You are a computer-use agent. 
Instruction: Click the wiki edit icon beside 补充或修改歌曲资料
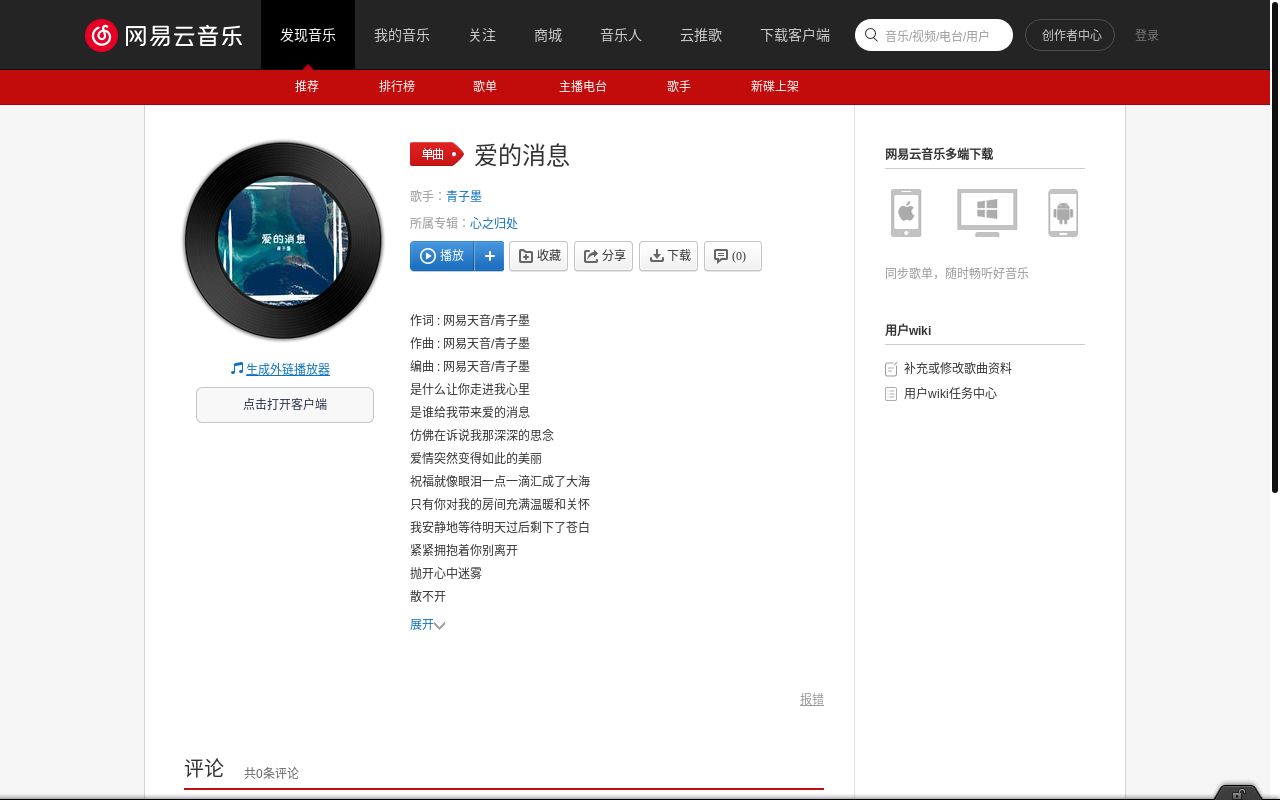[890, 368]
